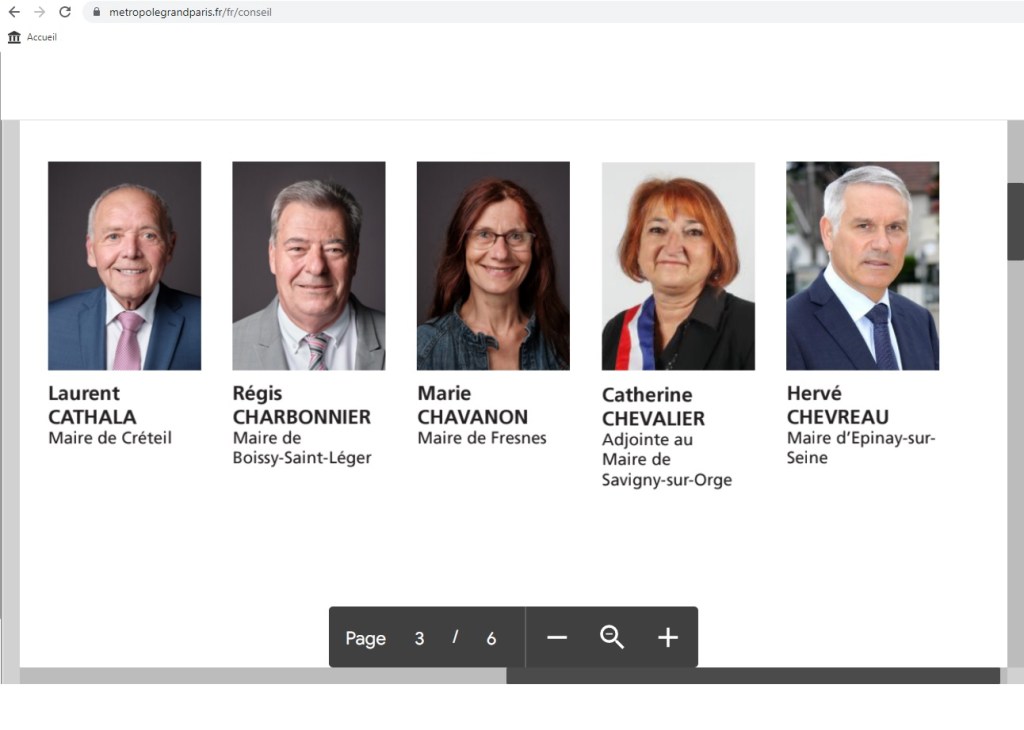Click the Accueil bookmark building icon
The image size is (1024, 730).
pyautogui.click(x=14, y=37)
